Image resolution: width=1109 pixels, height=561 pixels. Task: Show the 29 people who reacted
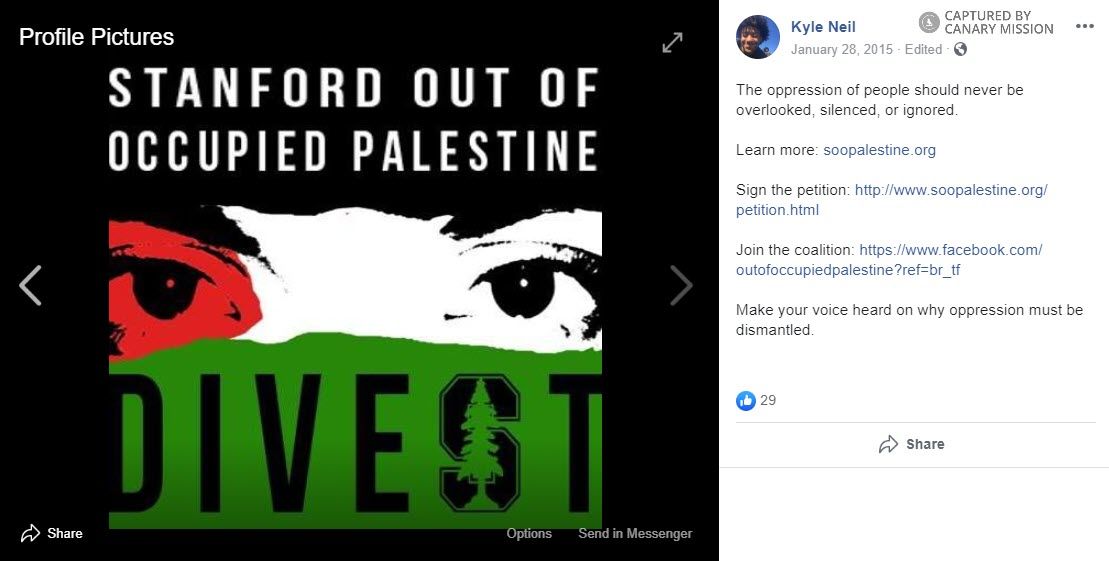768,400
